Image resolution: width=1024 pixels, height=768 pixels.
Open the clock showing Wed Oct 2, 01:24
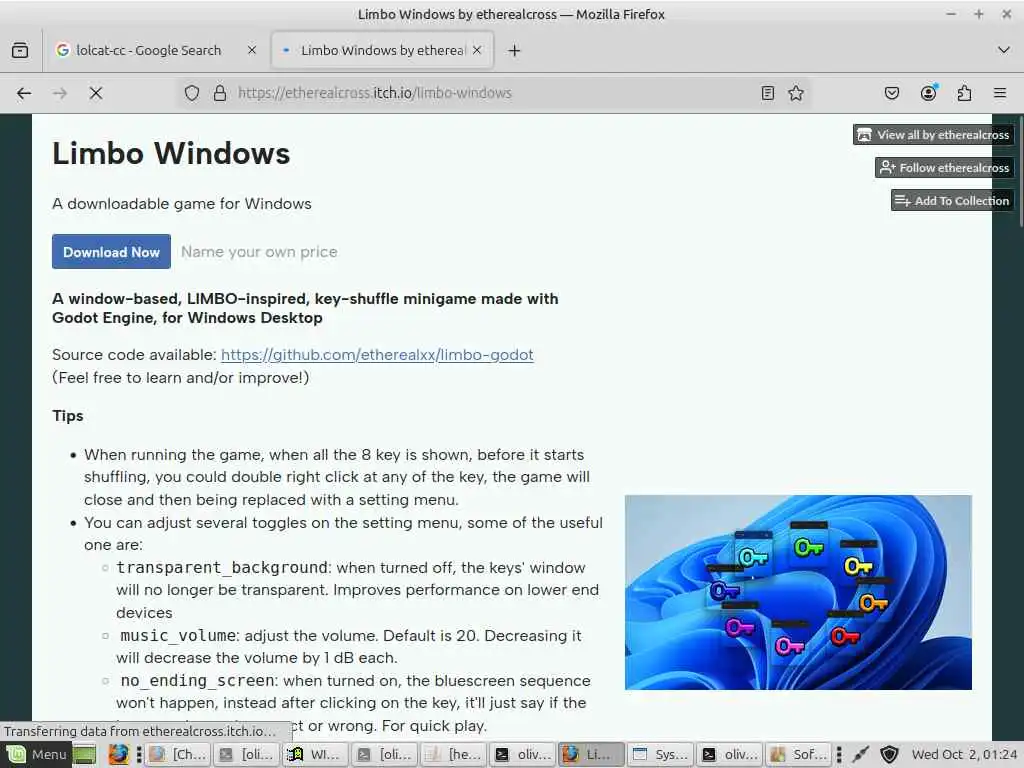tap(964, 754)
